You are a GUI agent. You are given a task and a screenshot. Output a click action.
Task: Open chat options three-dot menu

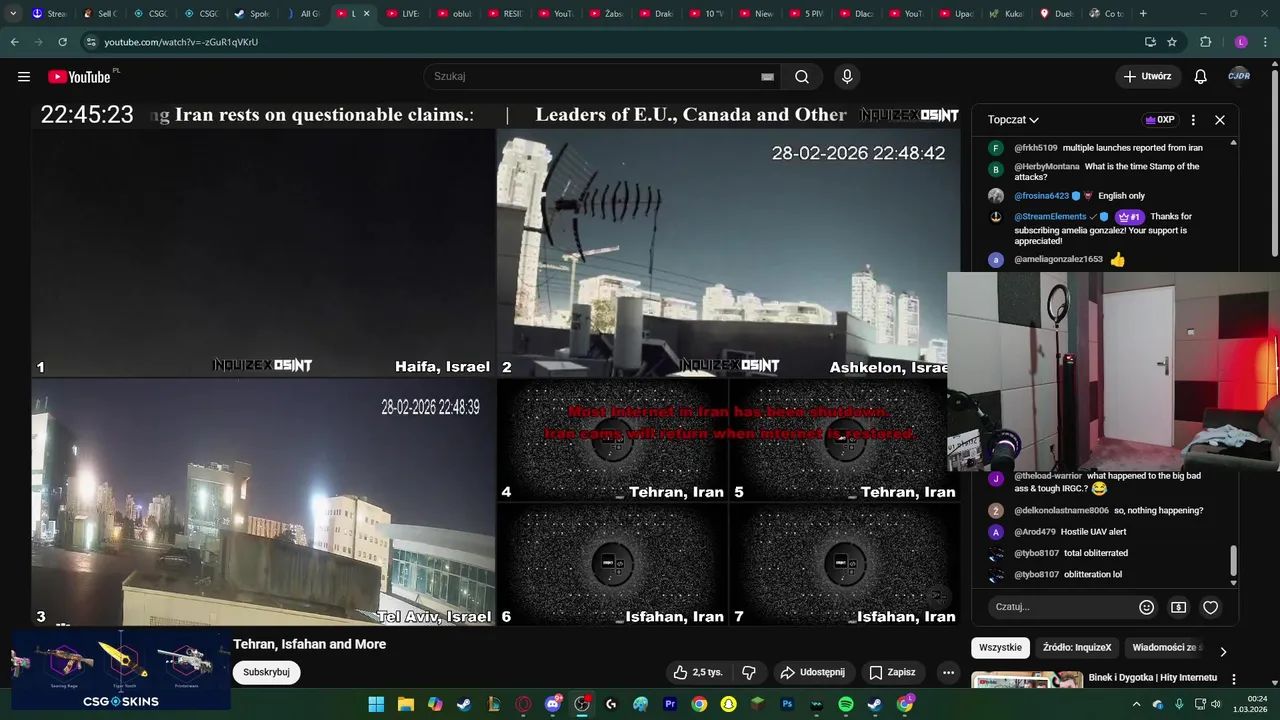click(1193, 120)
